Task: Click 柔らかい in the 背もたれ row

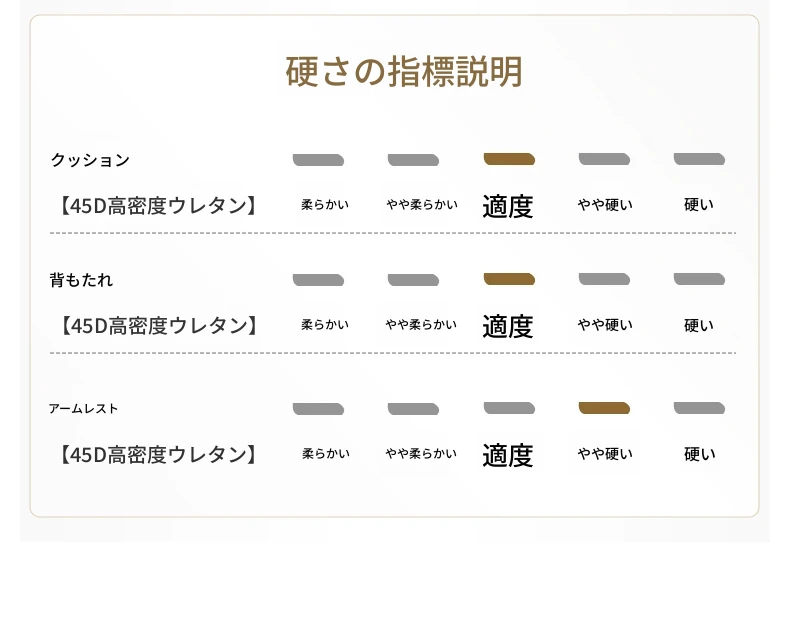Action: [325, 325]
